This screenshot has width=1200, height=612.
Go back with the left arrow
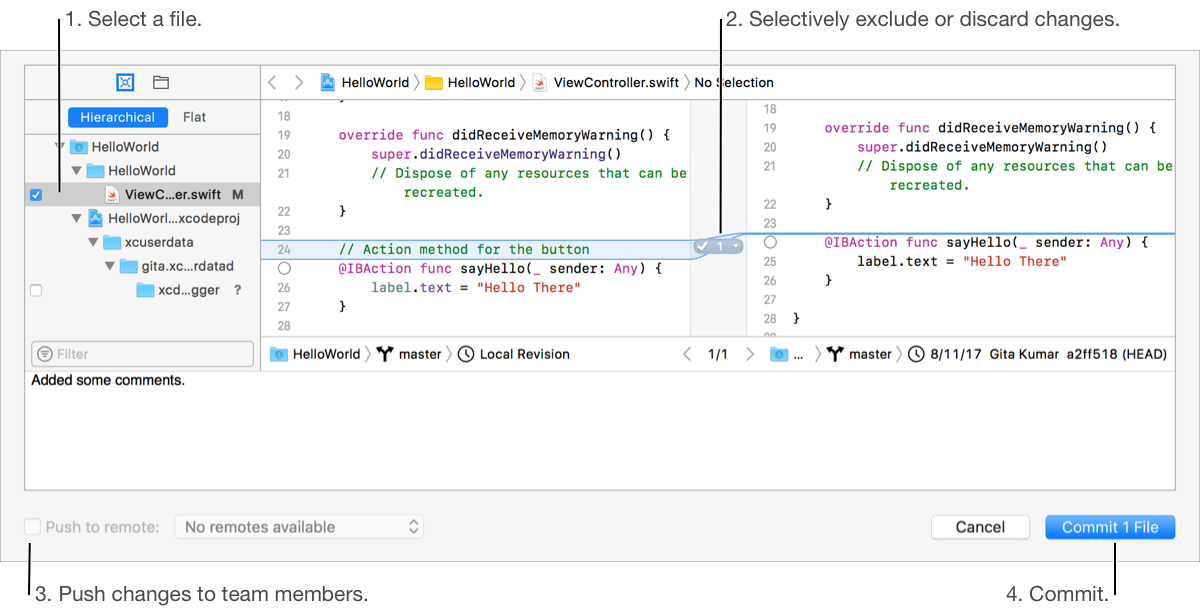point(273,83)
